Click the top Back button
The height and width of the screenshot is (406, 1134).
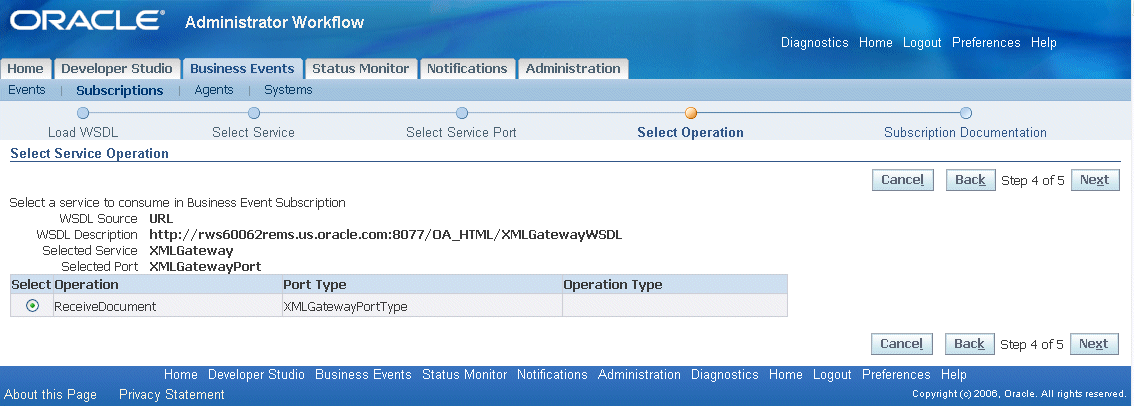tap(971, 180)
